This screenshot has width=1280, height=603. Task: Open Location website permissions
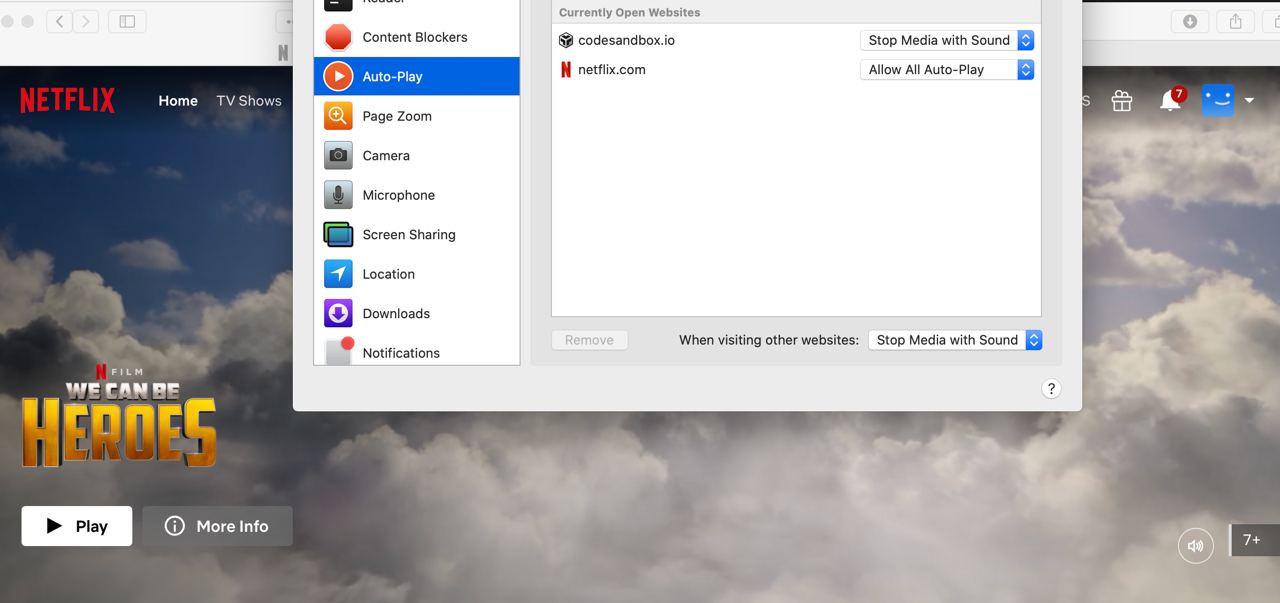[416, 274]
